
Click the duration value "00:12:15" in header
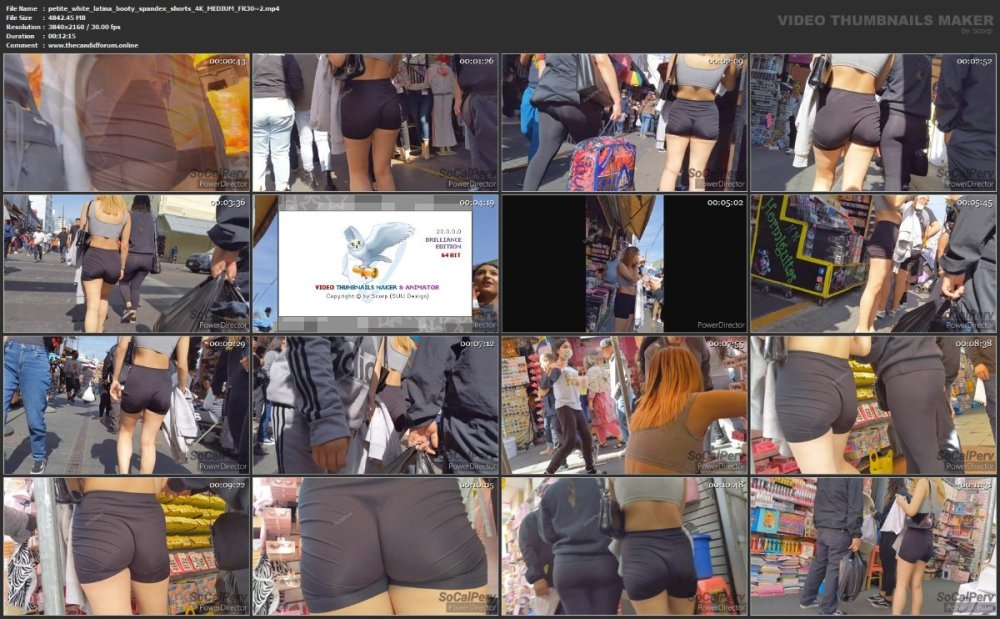point(62,36)
